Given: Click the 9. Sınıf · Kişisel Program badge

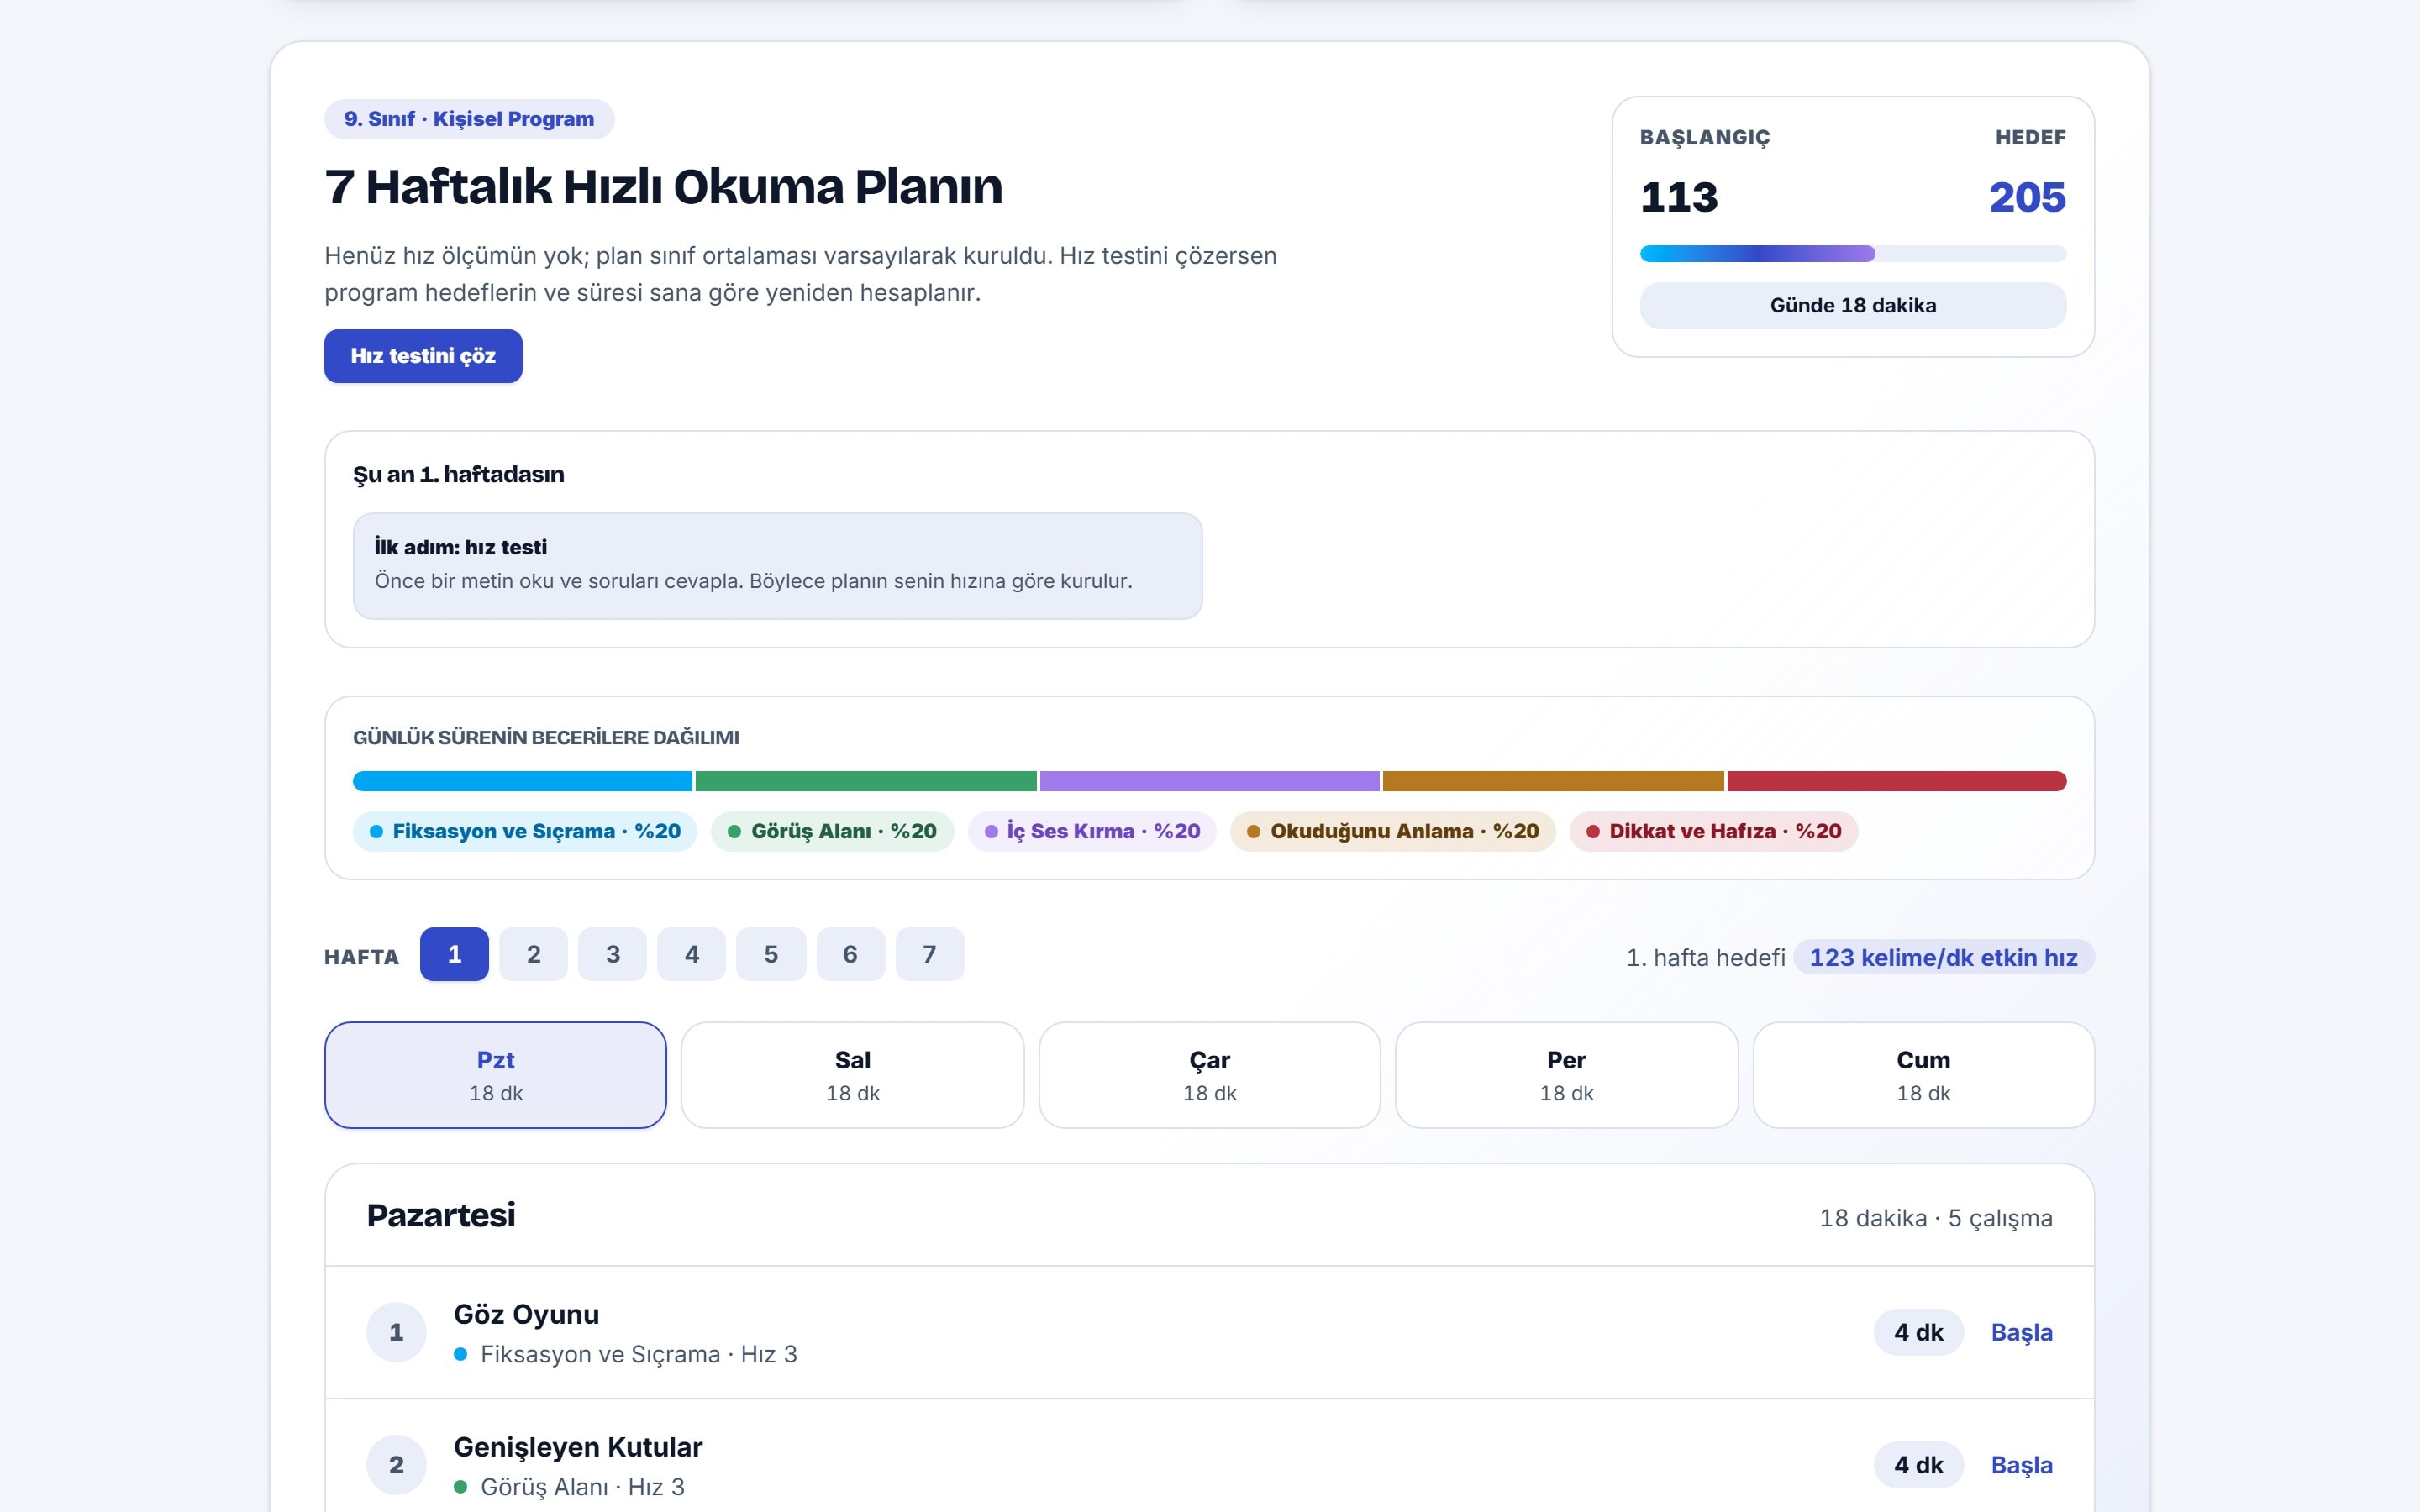Looking at the screenshot, I should (469, 119).
